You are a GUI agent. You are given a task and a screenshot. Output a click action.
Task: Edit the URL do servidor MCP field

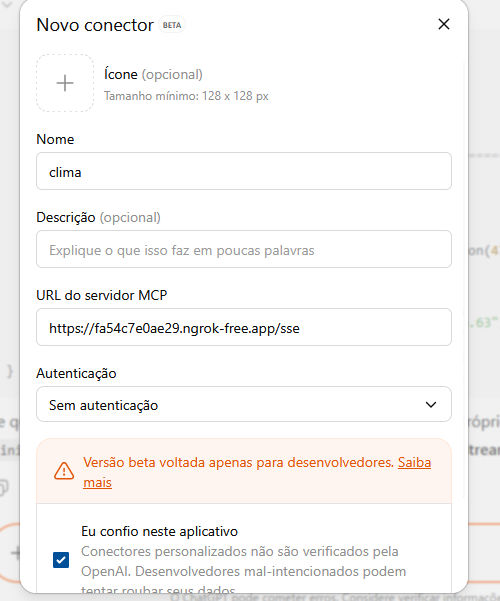(244, 327)
